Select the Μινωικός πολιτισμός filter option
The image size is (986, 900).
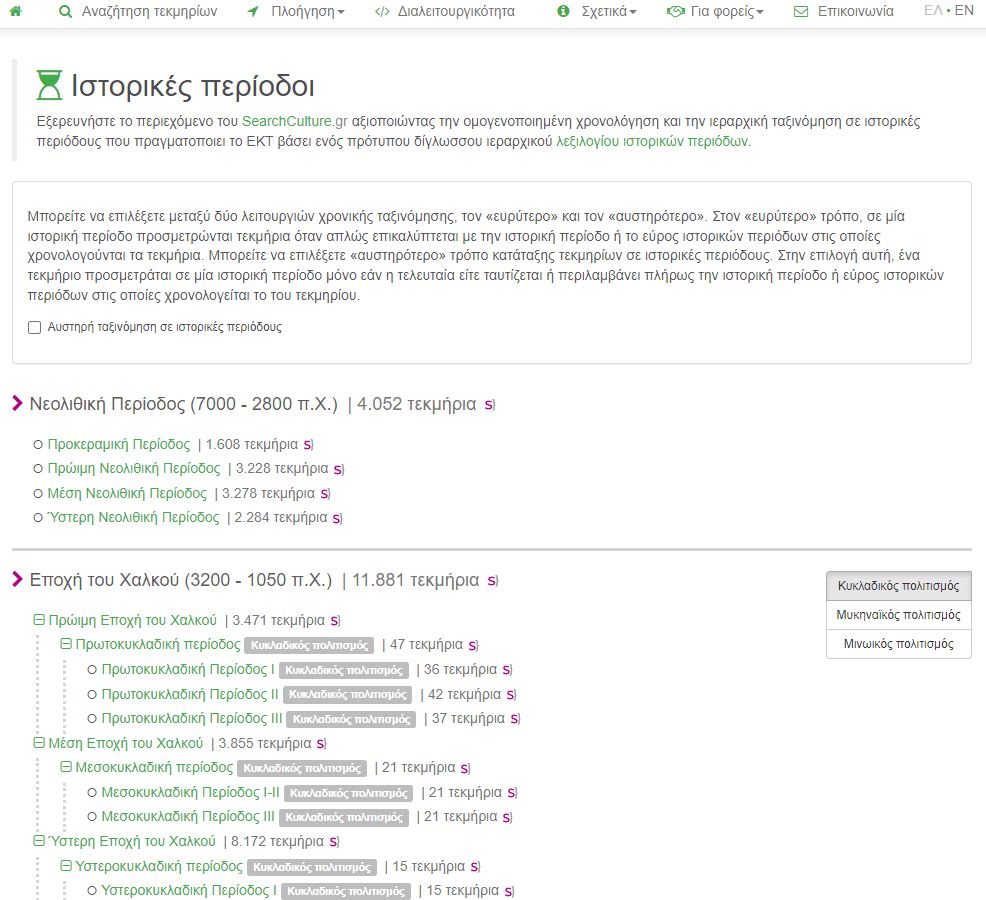[x=898, y=644]
